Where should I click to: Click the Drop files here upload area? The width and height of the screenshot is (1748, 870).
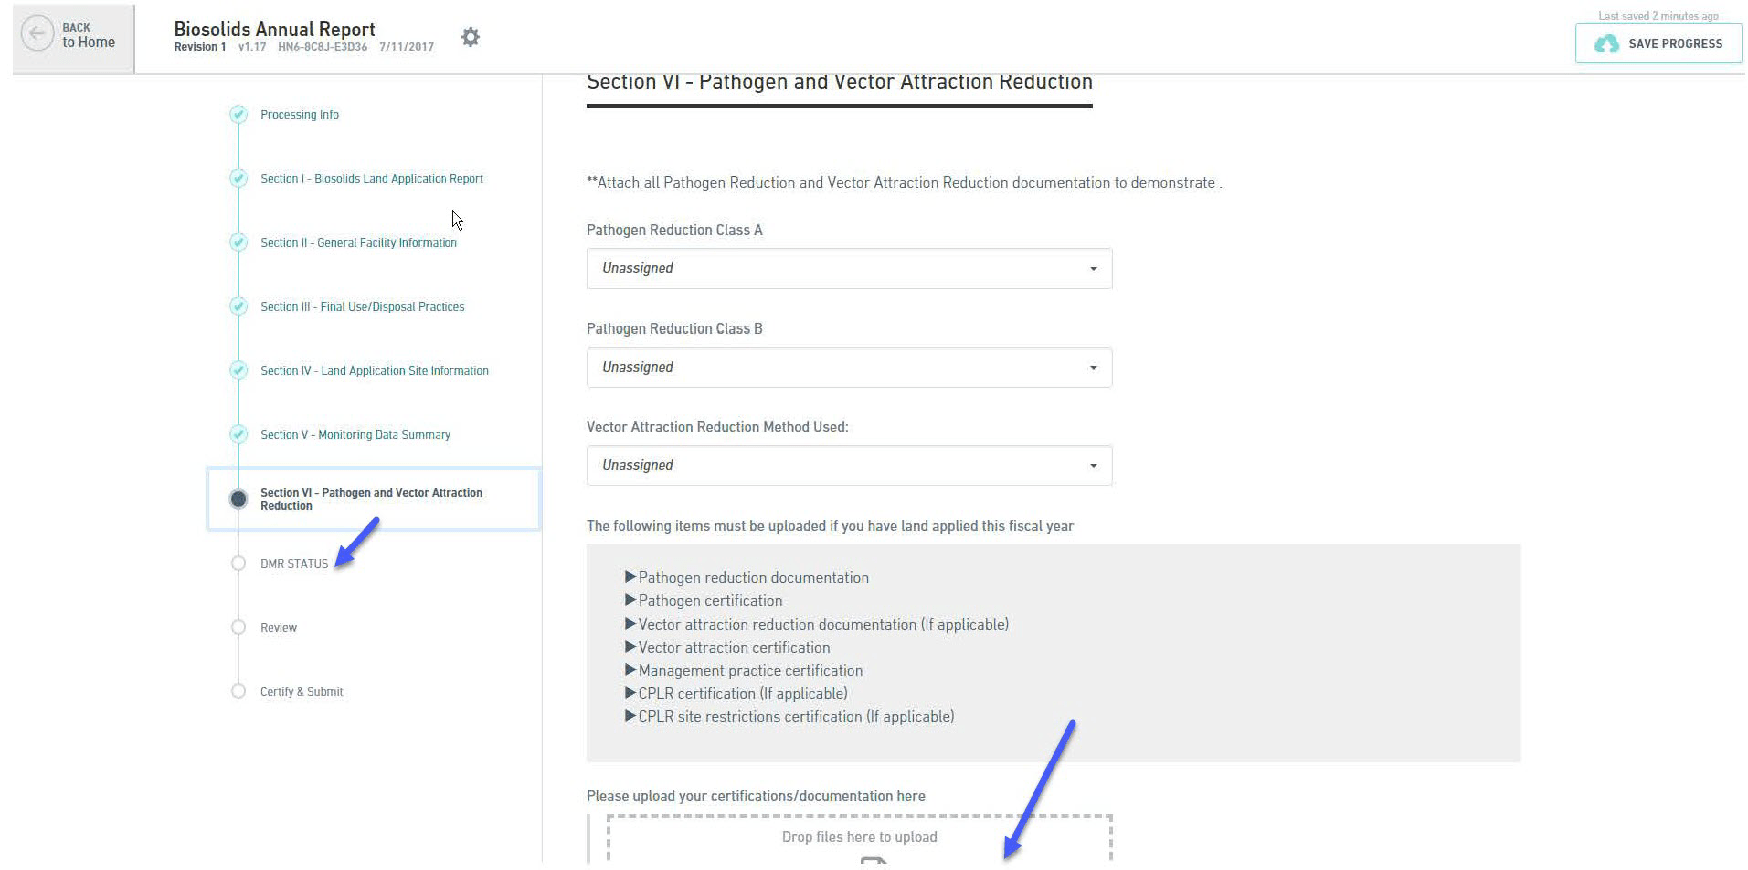click(x=859, y=838)
